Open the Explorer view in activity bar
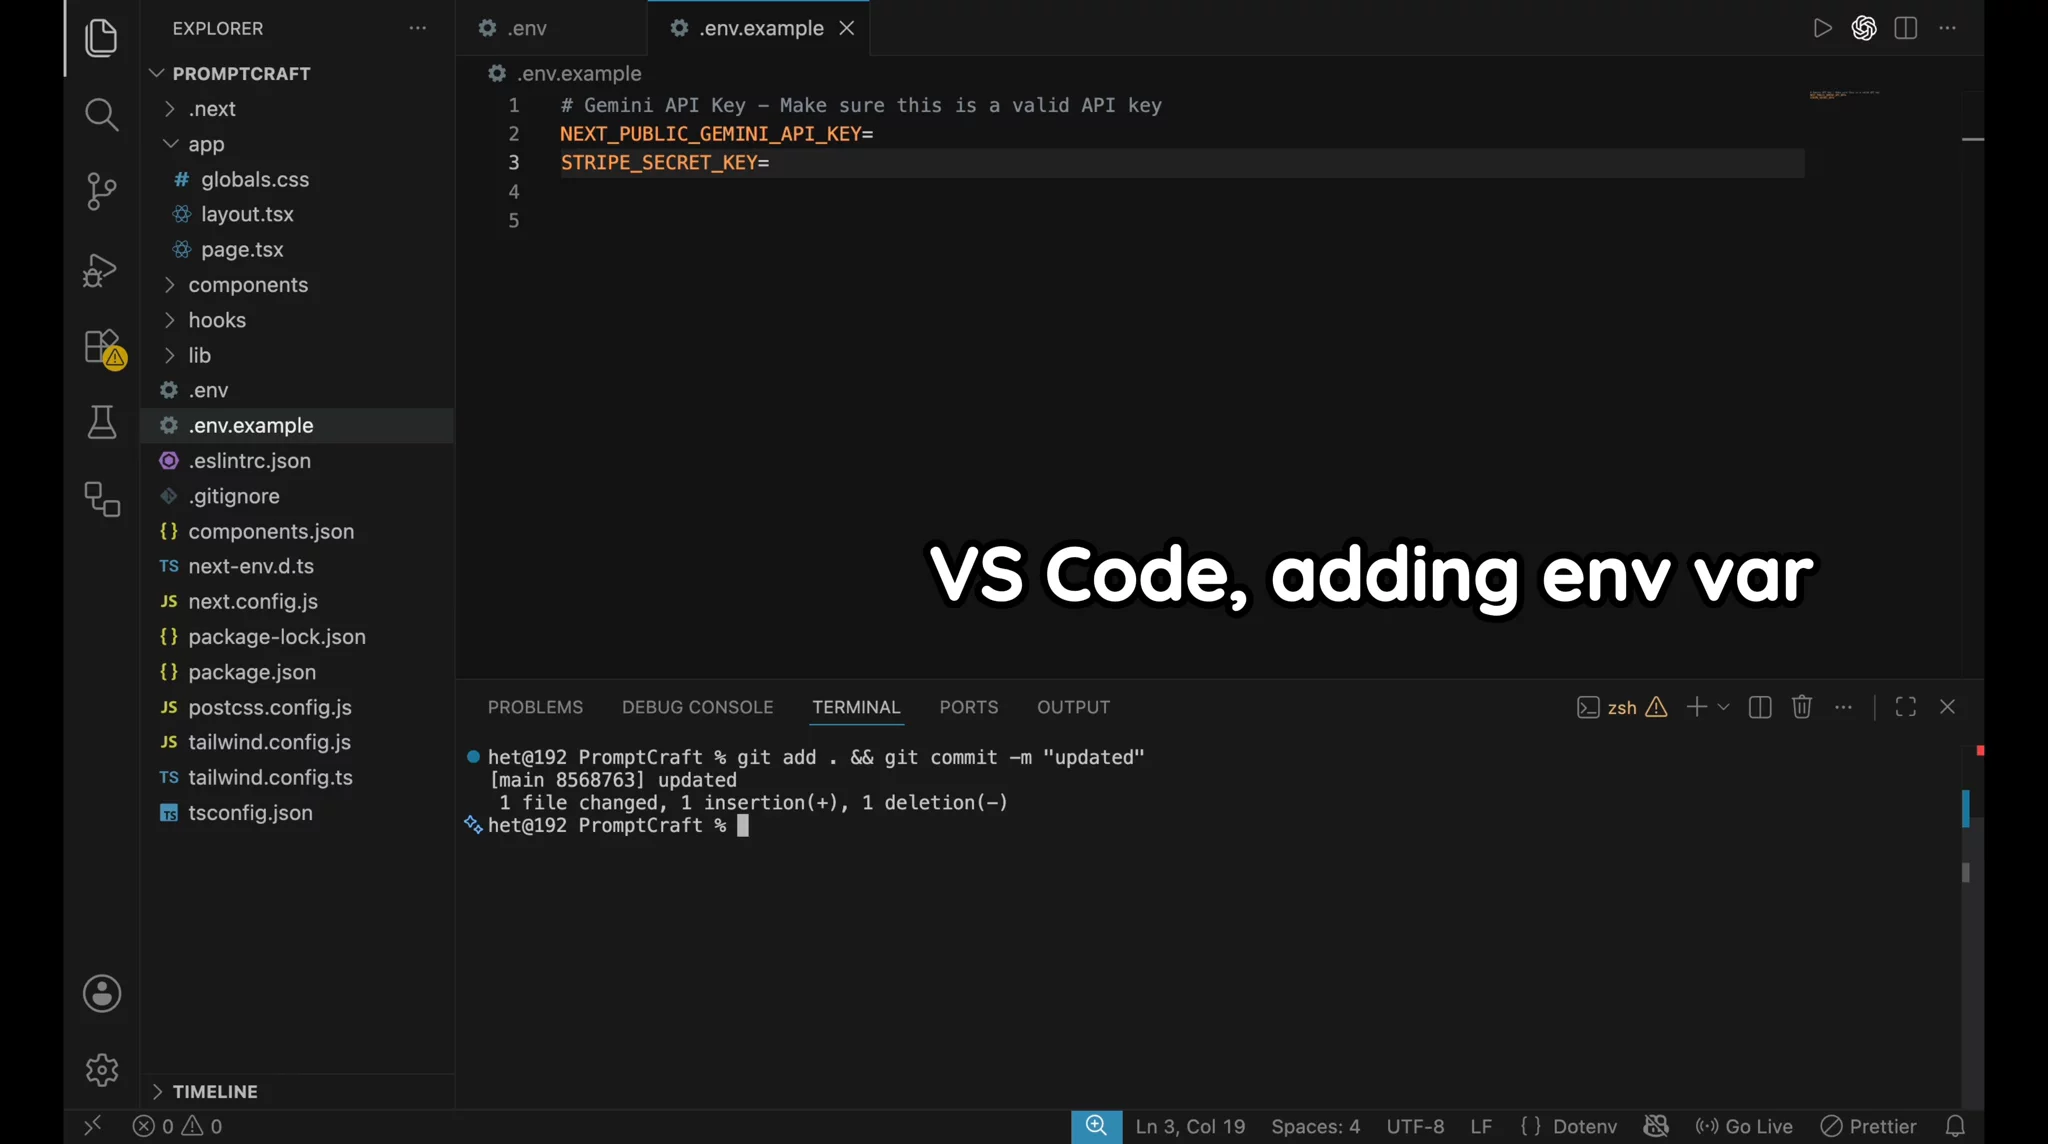2048x1144 pixels. 101,37
